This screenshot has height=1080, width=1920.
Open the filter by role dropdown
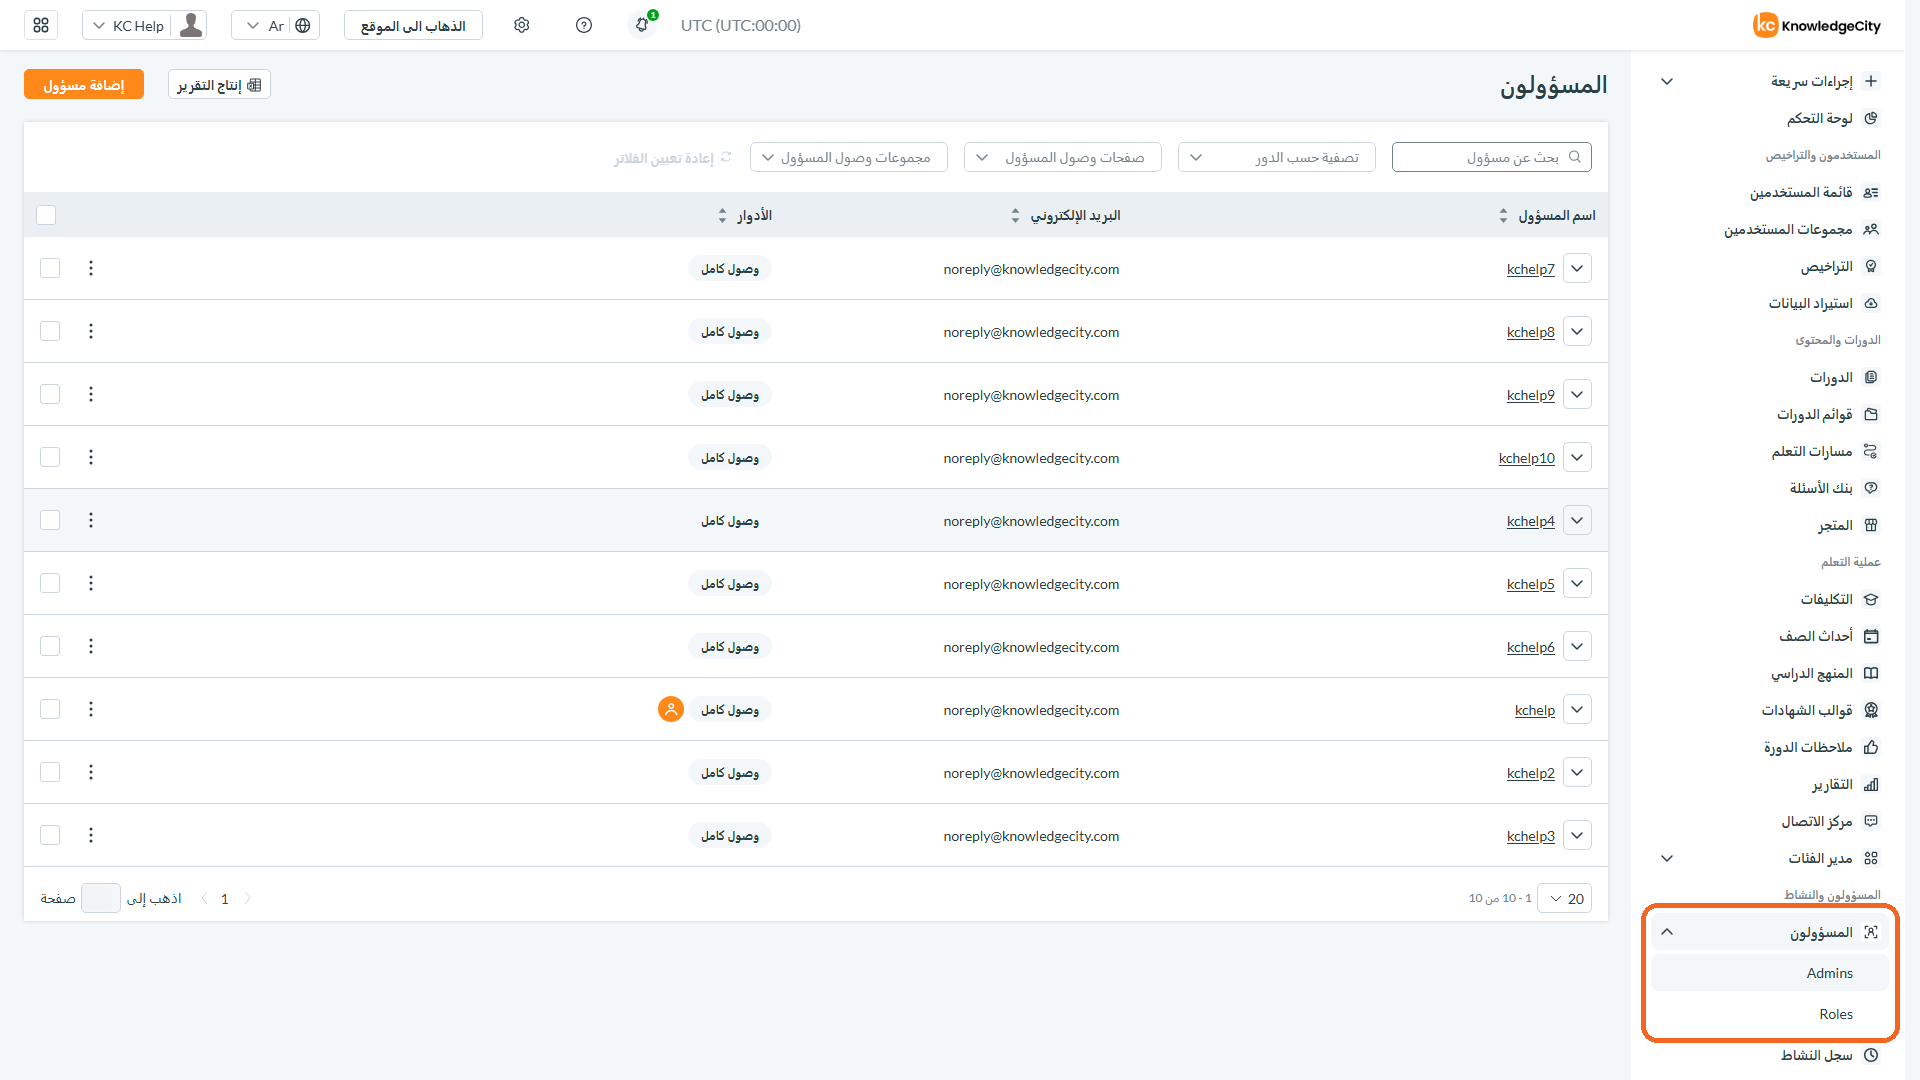tap(1276, 157)
